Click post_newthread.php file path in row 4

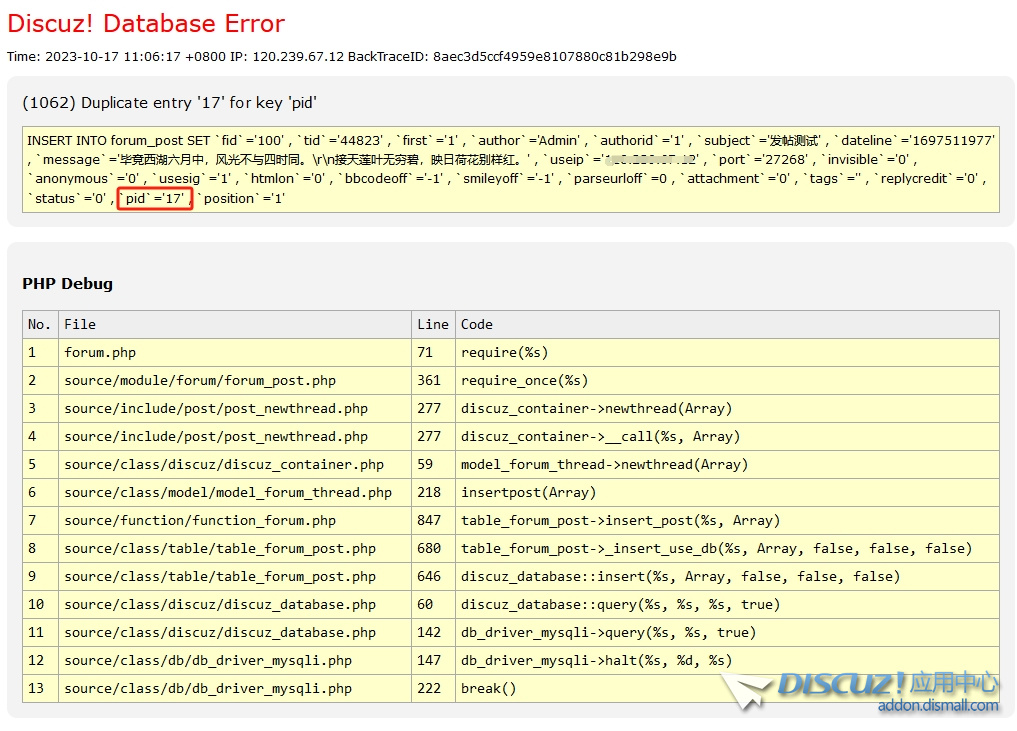[x=216, y=436]
